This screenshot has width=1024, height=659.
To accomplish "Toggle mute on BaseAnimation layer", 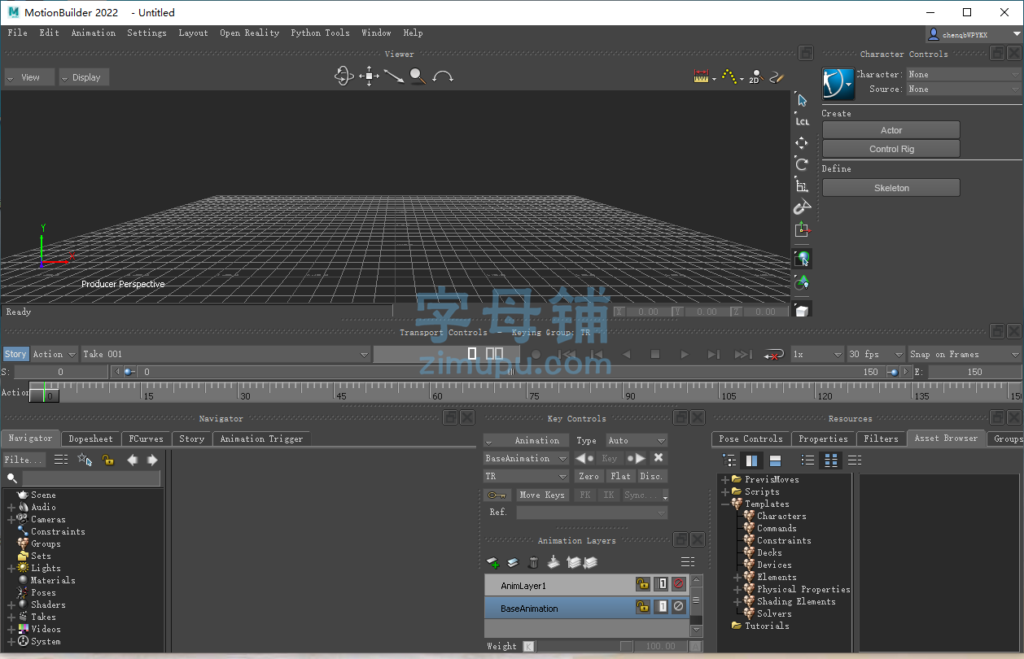I will [679, 607].
